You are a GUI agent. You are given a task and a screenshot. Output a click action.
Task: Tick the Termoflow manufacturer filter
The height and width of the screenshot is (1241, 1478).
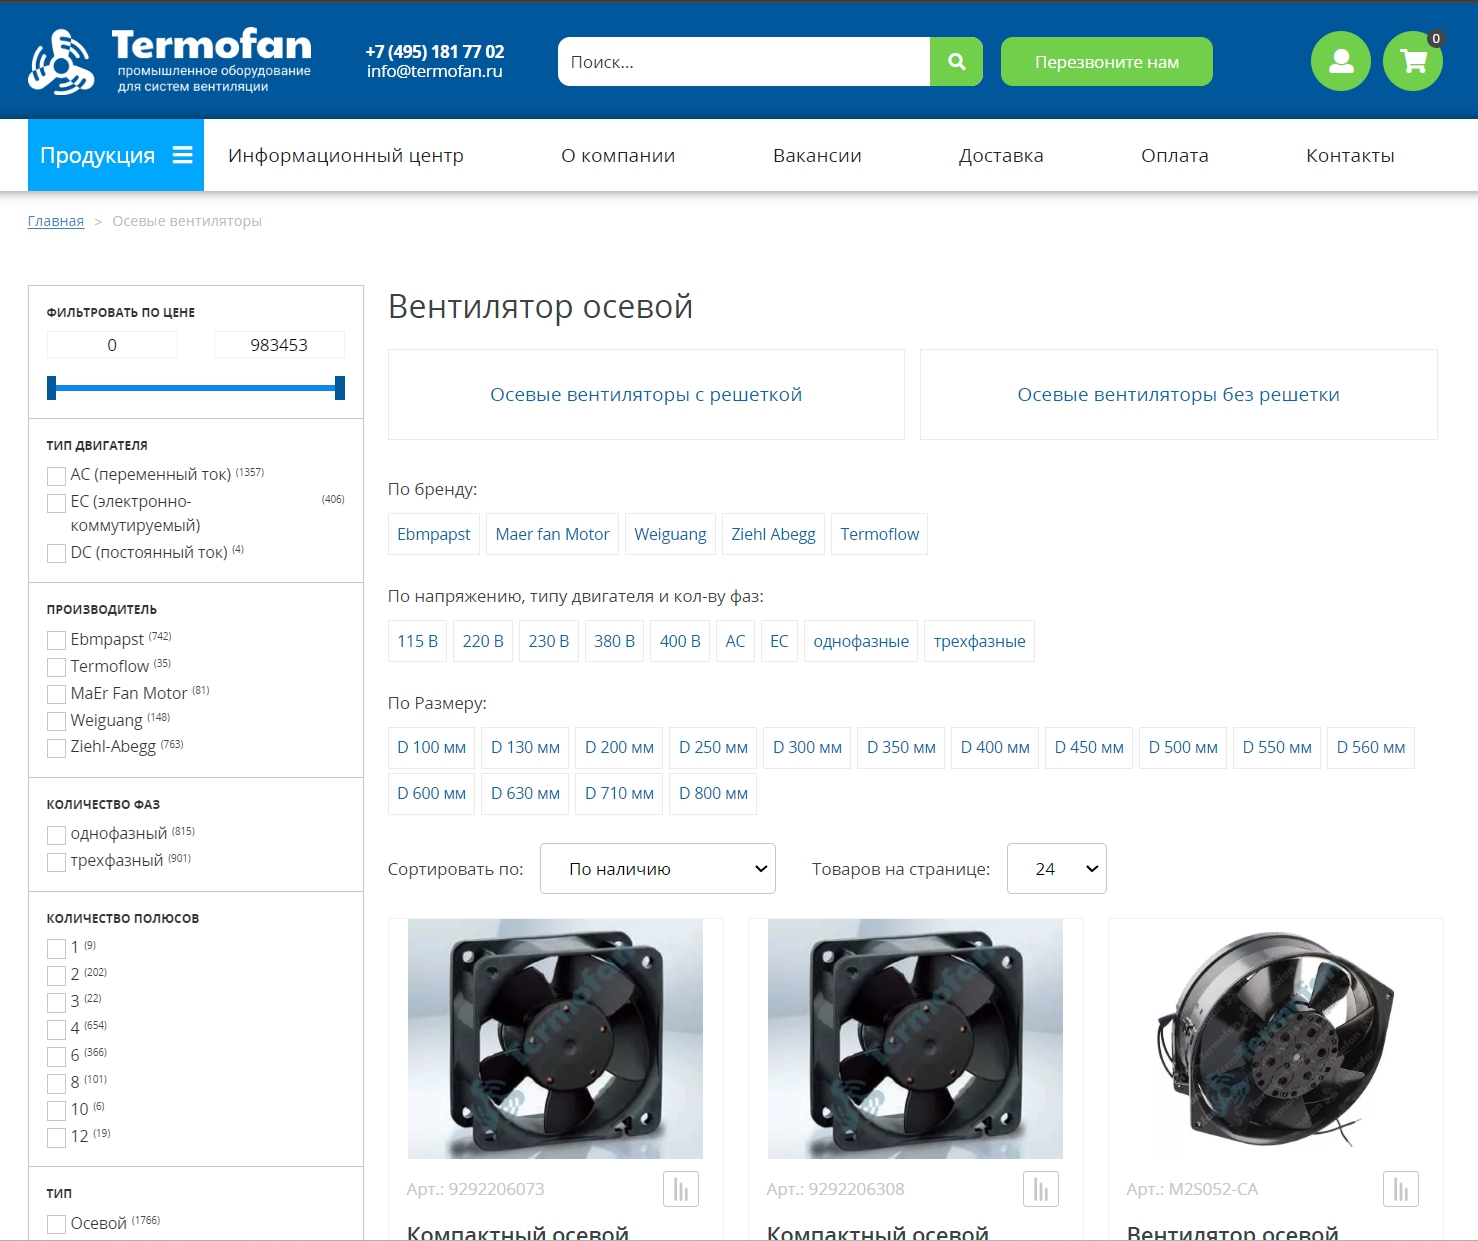(x=56, y=667)
